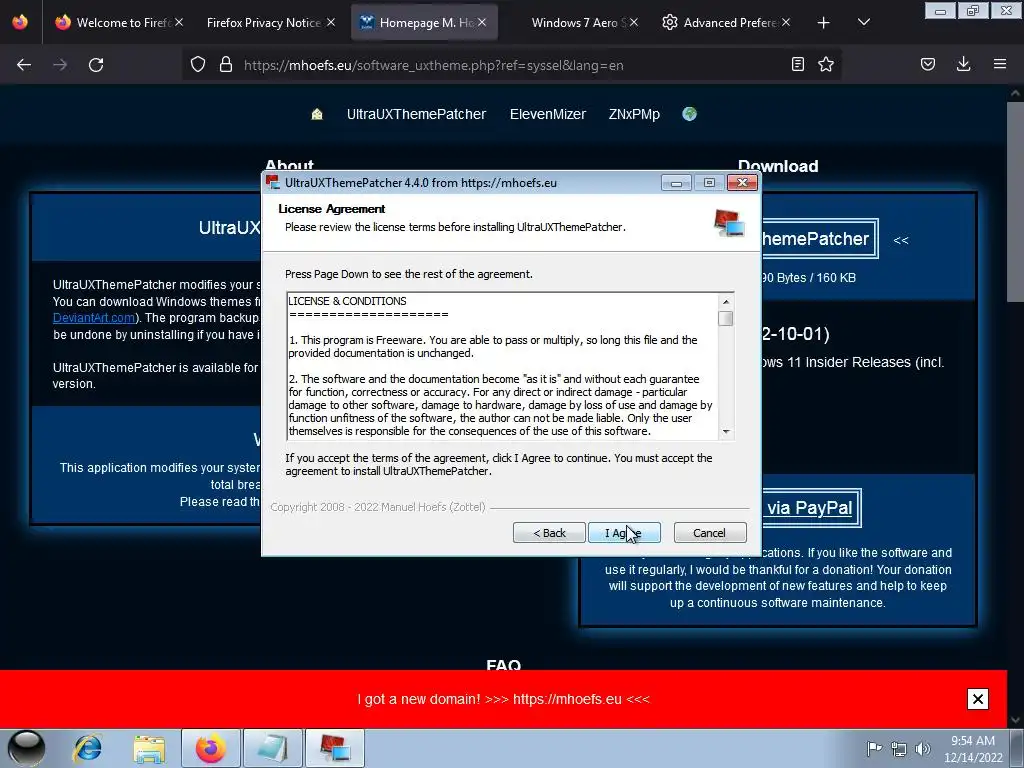Open ZNxPMp site menu link
The height and width of the screenshot is (768, 1024).
[x=634, y=114]
